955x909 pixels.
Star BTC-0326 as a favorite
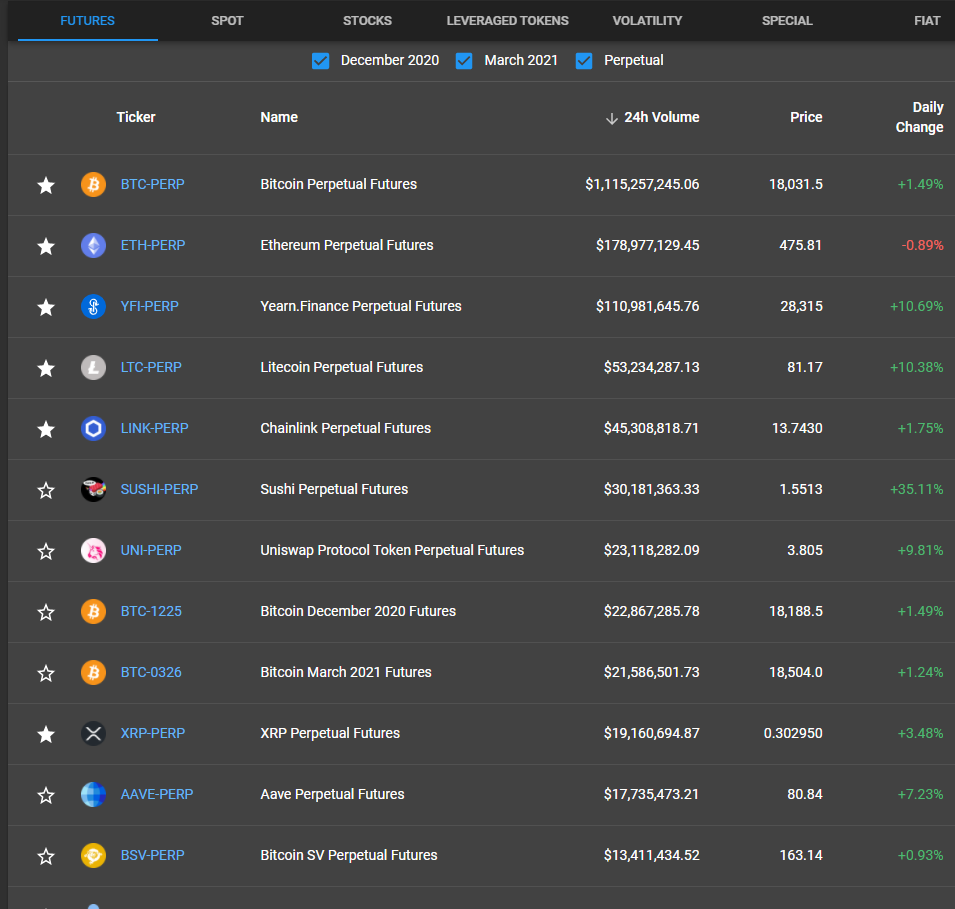46,673
